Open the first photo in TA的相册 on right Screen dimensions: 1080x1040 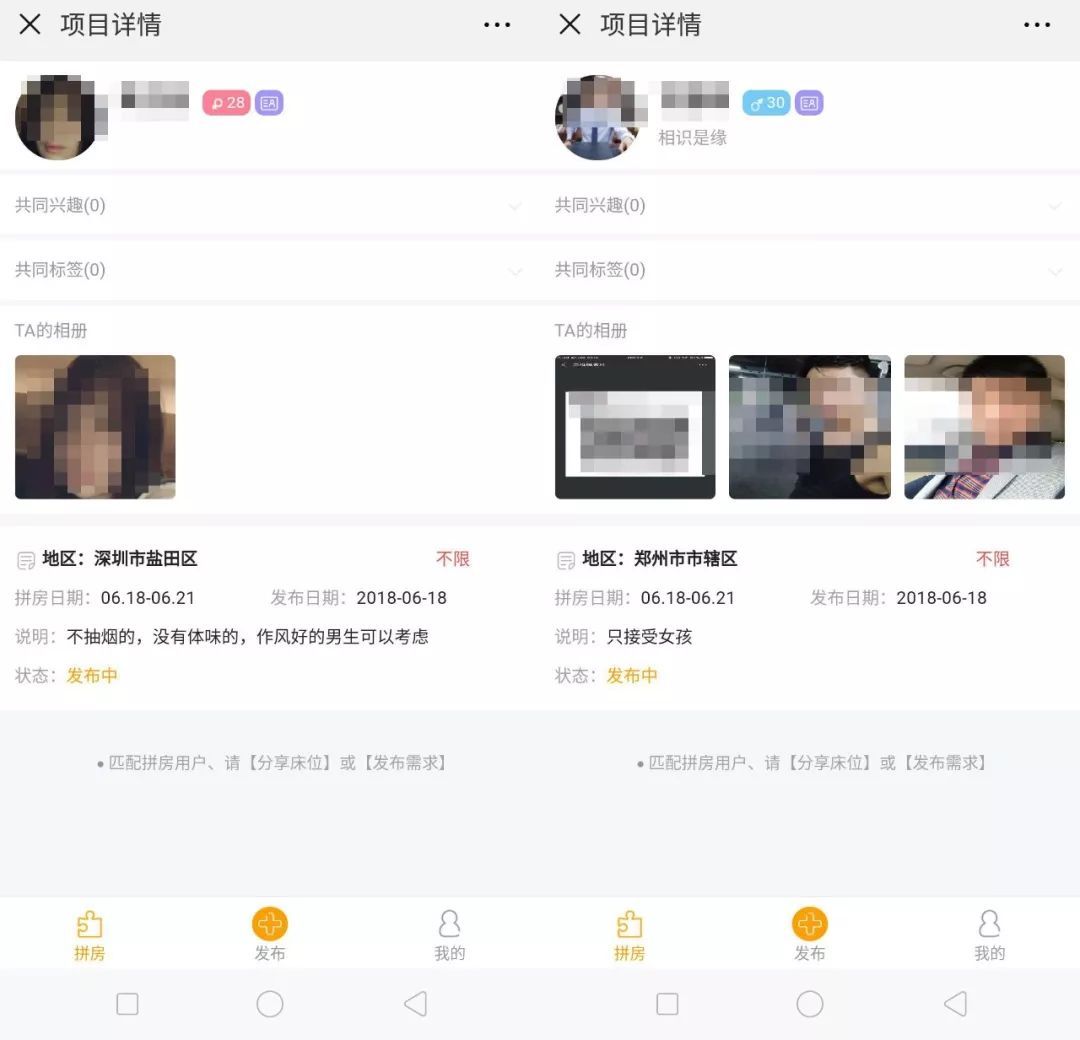[x=635, y=427]
